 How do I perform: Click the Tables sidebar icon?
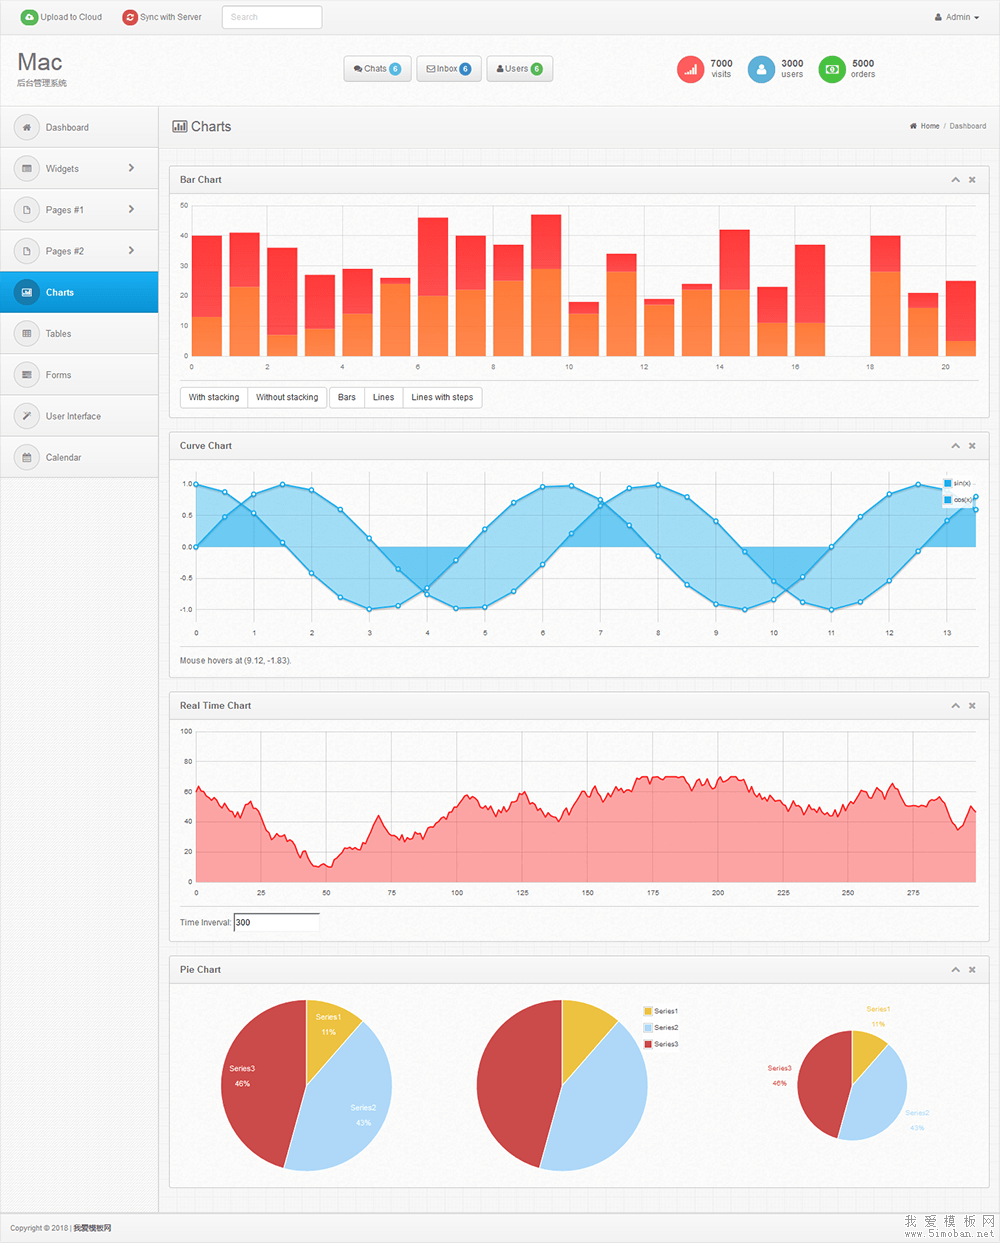(x=27, y=333)
